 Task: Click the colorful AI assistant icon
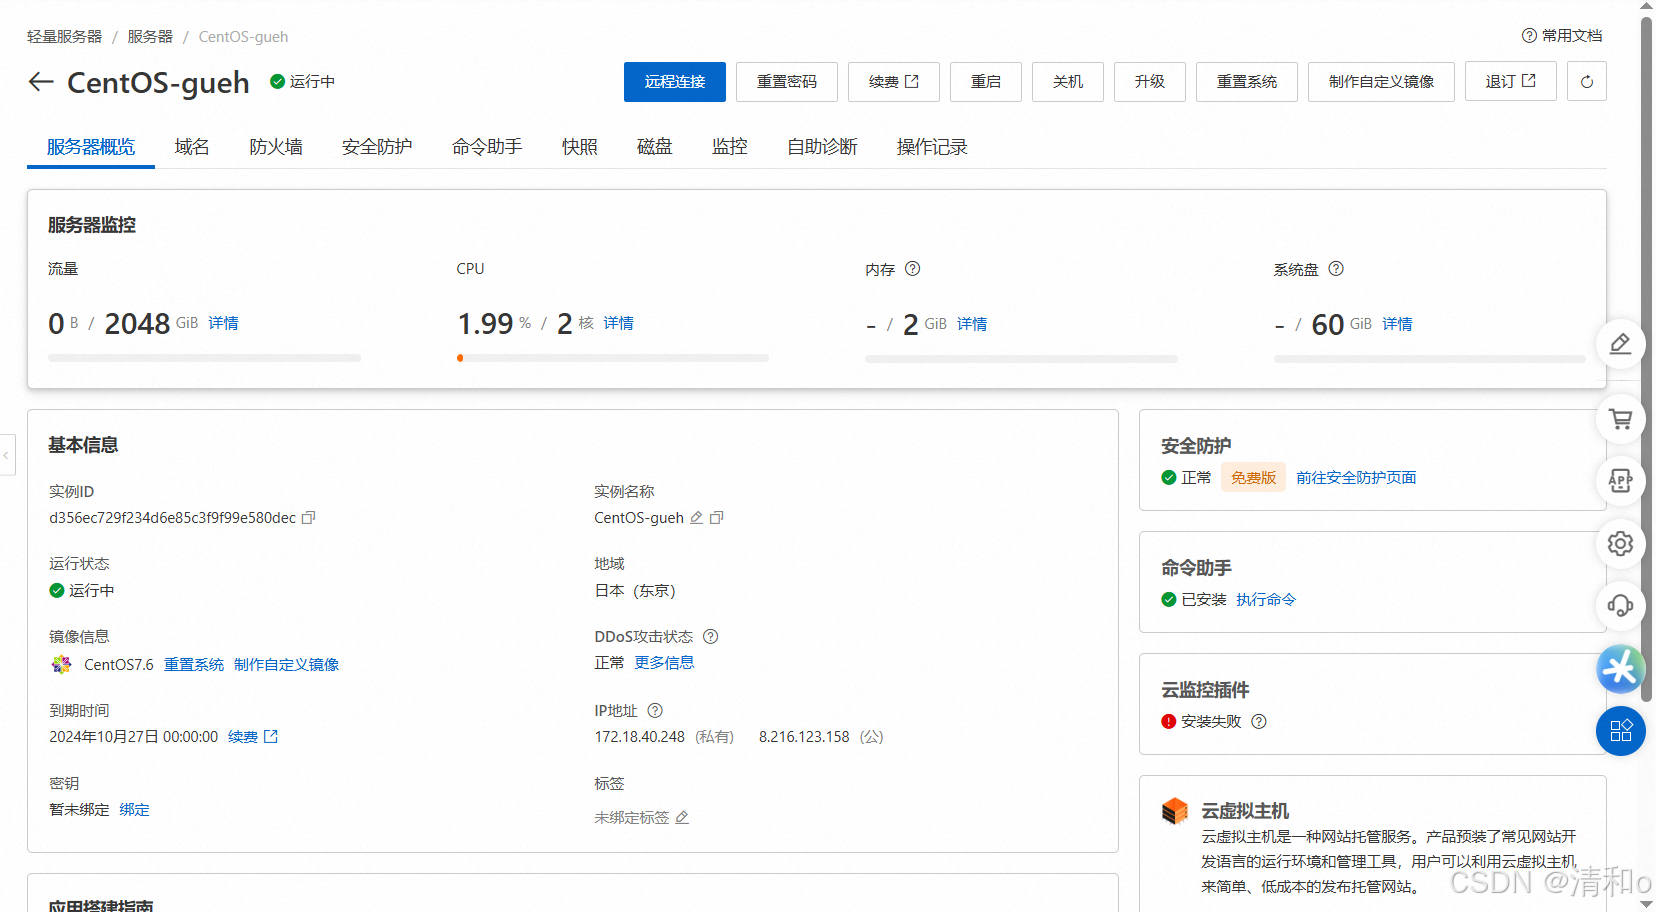[x=1621, y=669]
